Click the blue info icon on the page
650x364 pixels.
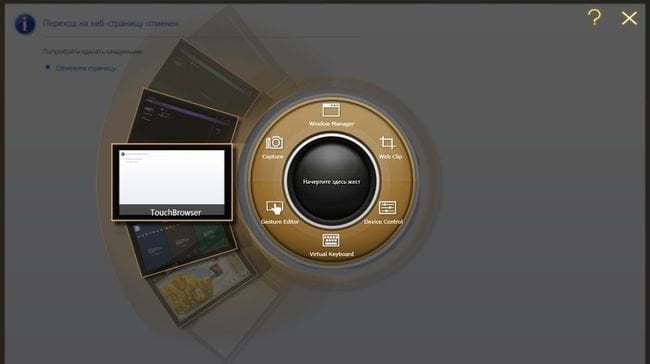[25, 24]
